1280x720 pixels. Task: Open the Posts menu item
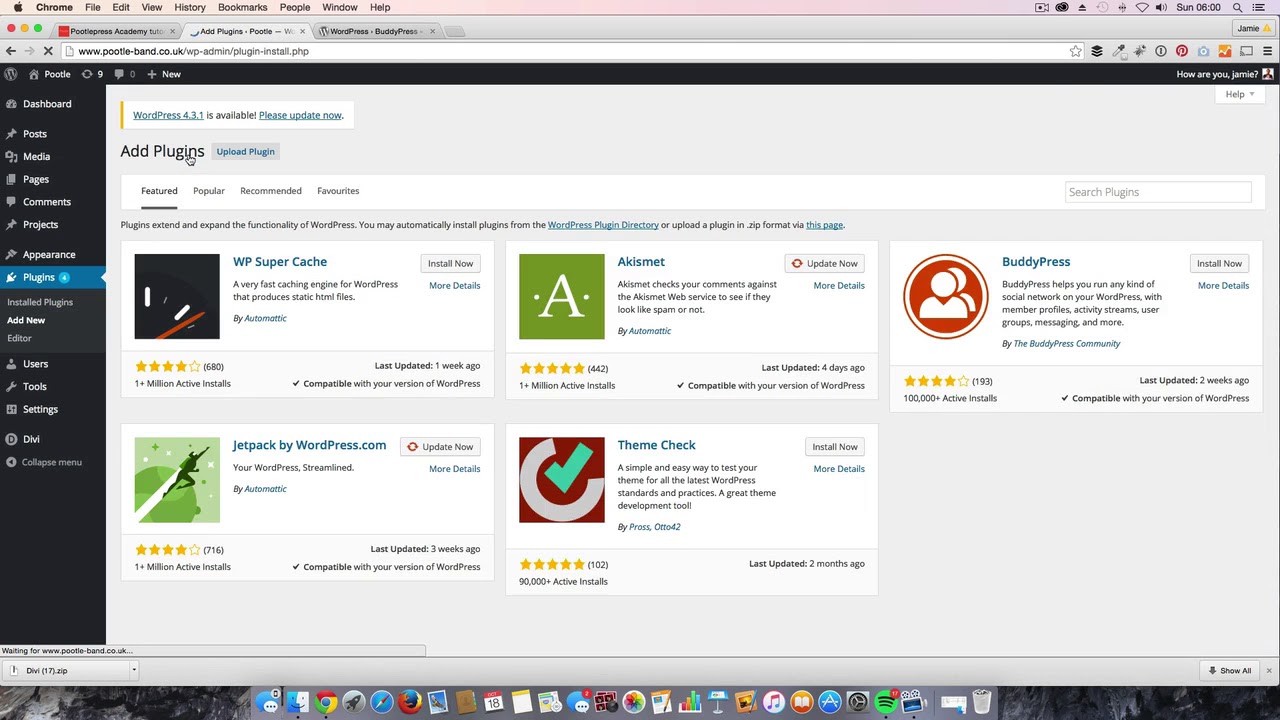point(35,134)
